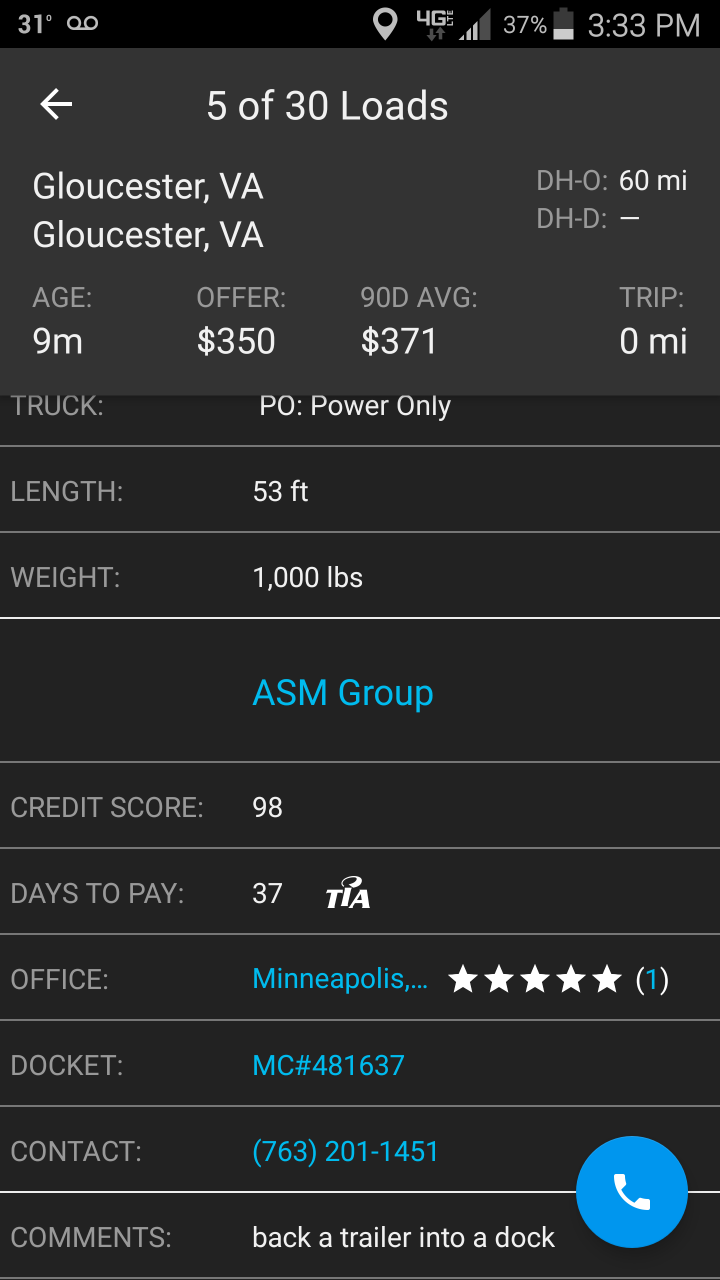Open the ASM Group company link

pos(343,692)
